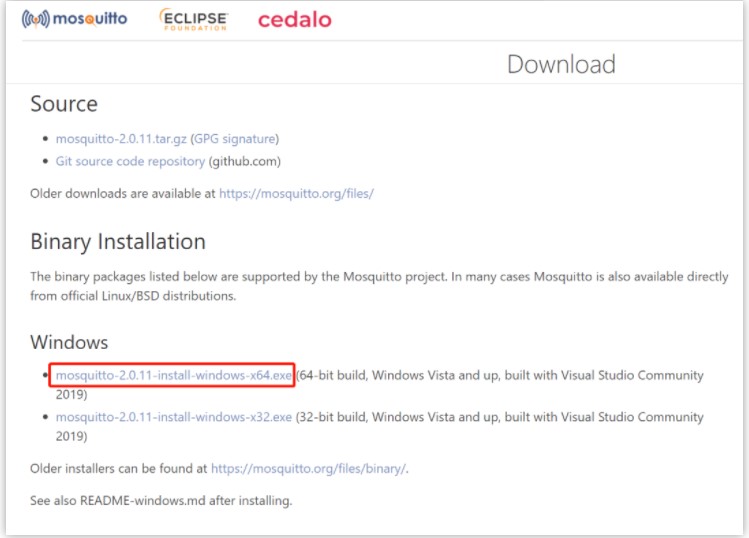Click the "(github.com)" text

245,161
